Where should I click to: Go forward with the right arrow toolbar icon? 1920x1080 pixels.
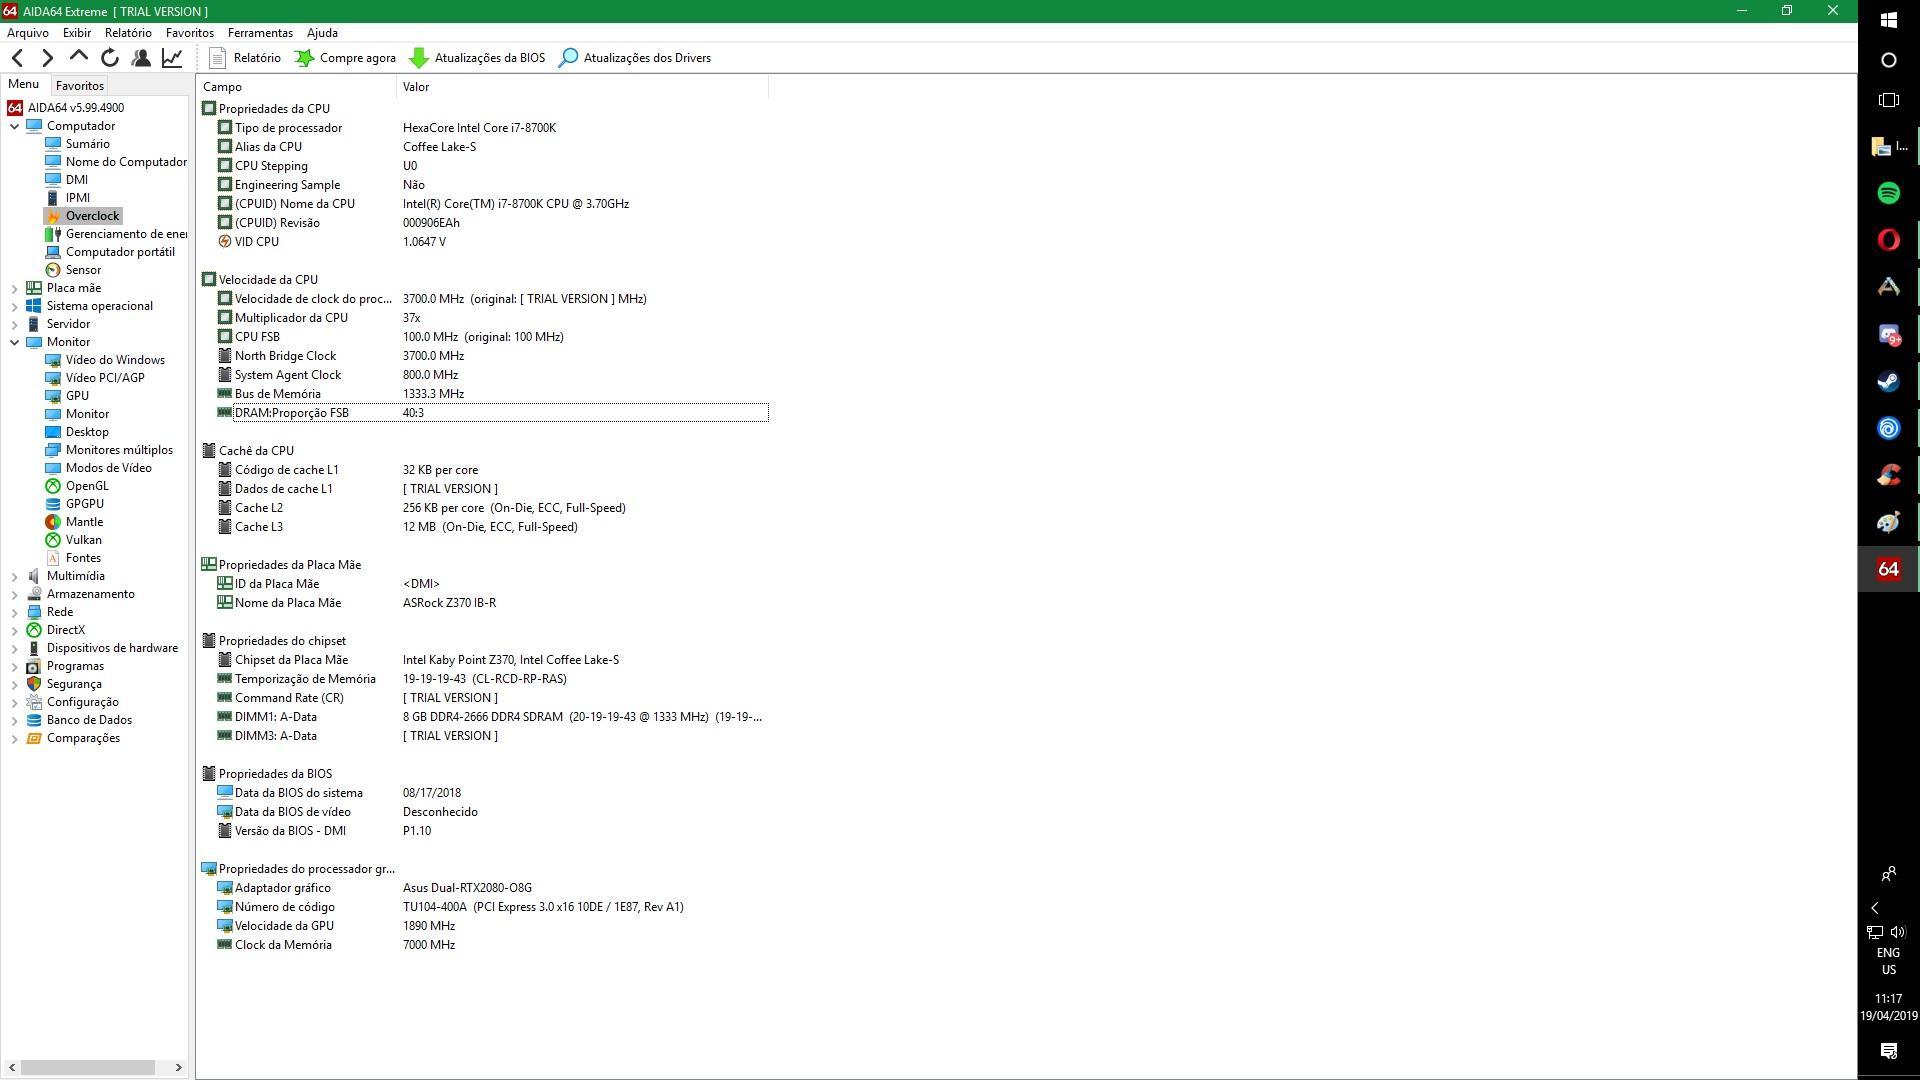[x=47, y=58]
